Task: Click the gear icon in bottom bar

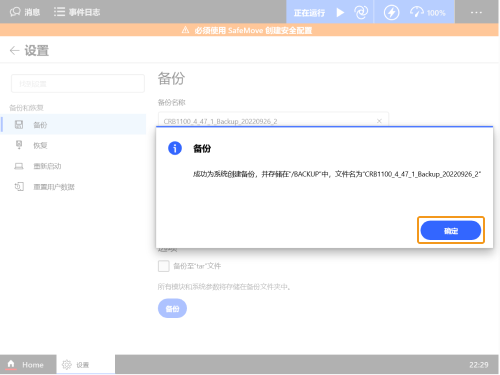Action: pyautogui.click(x=67, y=365)
